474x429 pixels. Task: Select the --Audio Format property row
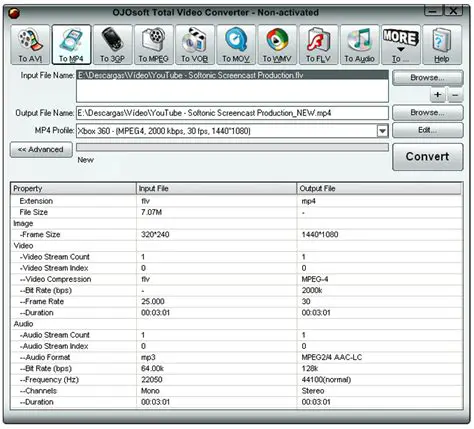236,357
